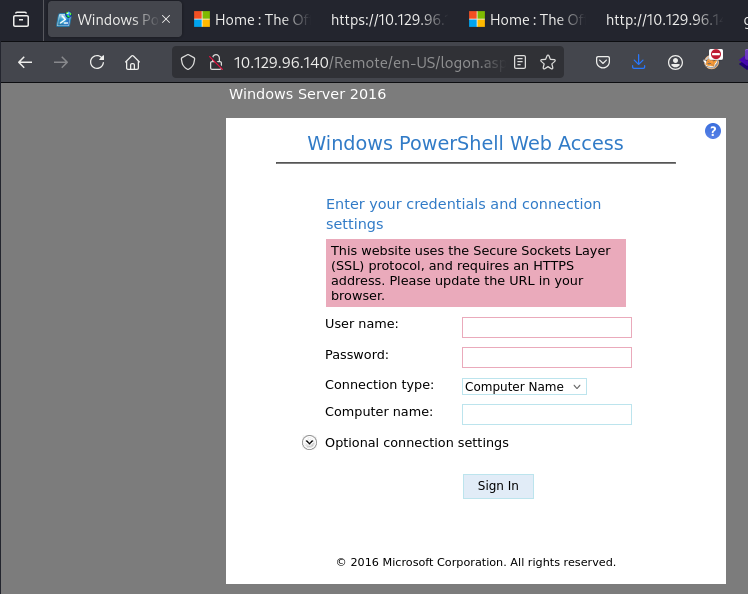Screen dimensions: 748x594
Task: Close the Windows PowerShell tab
Action: coord(166,19)
